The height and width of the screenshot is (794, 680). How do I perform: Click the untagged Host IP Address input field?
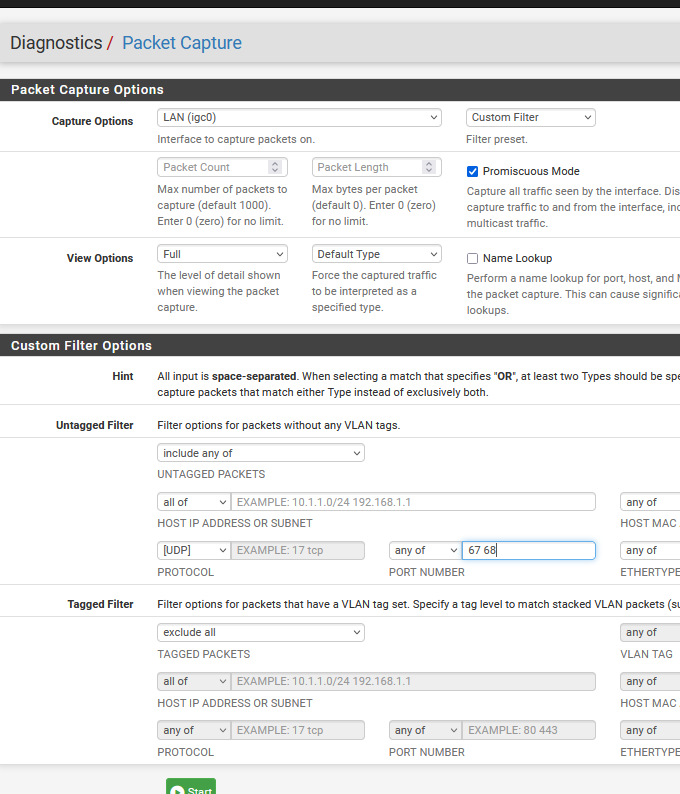[x=412, y=502]
